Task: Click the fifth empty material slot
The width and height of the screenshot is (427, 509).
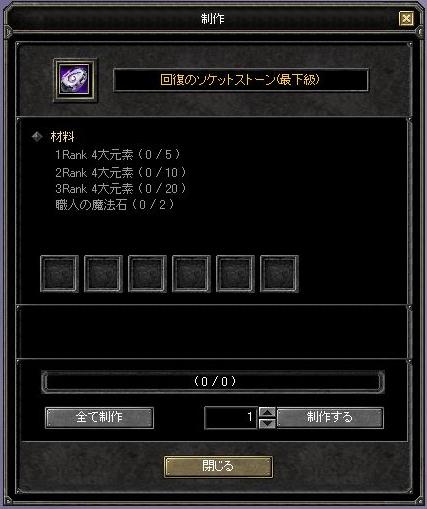Action: (235, 274)
